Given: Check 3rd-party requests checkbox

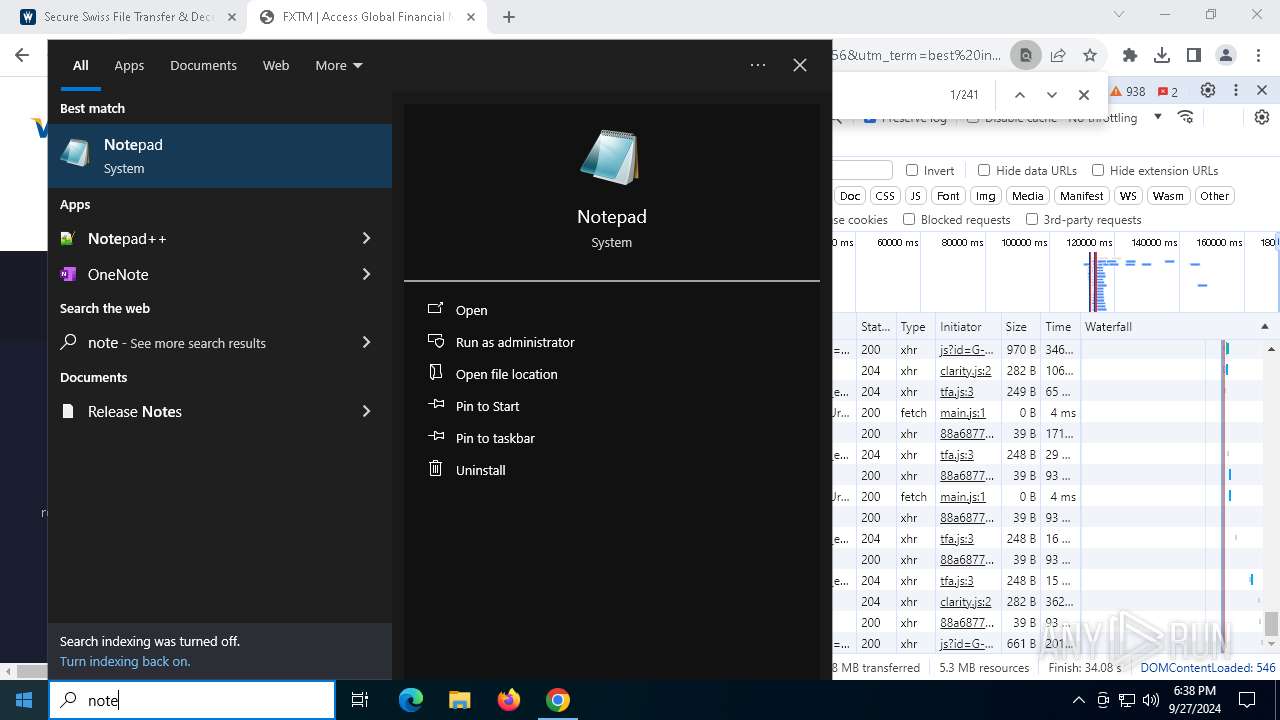Looking at the screenshot, I should click(1032, 219).
